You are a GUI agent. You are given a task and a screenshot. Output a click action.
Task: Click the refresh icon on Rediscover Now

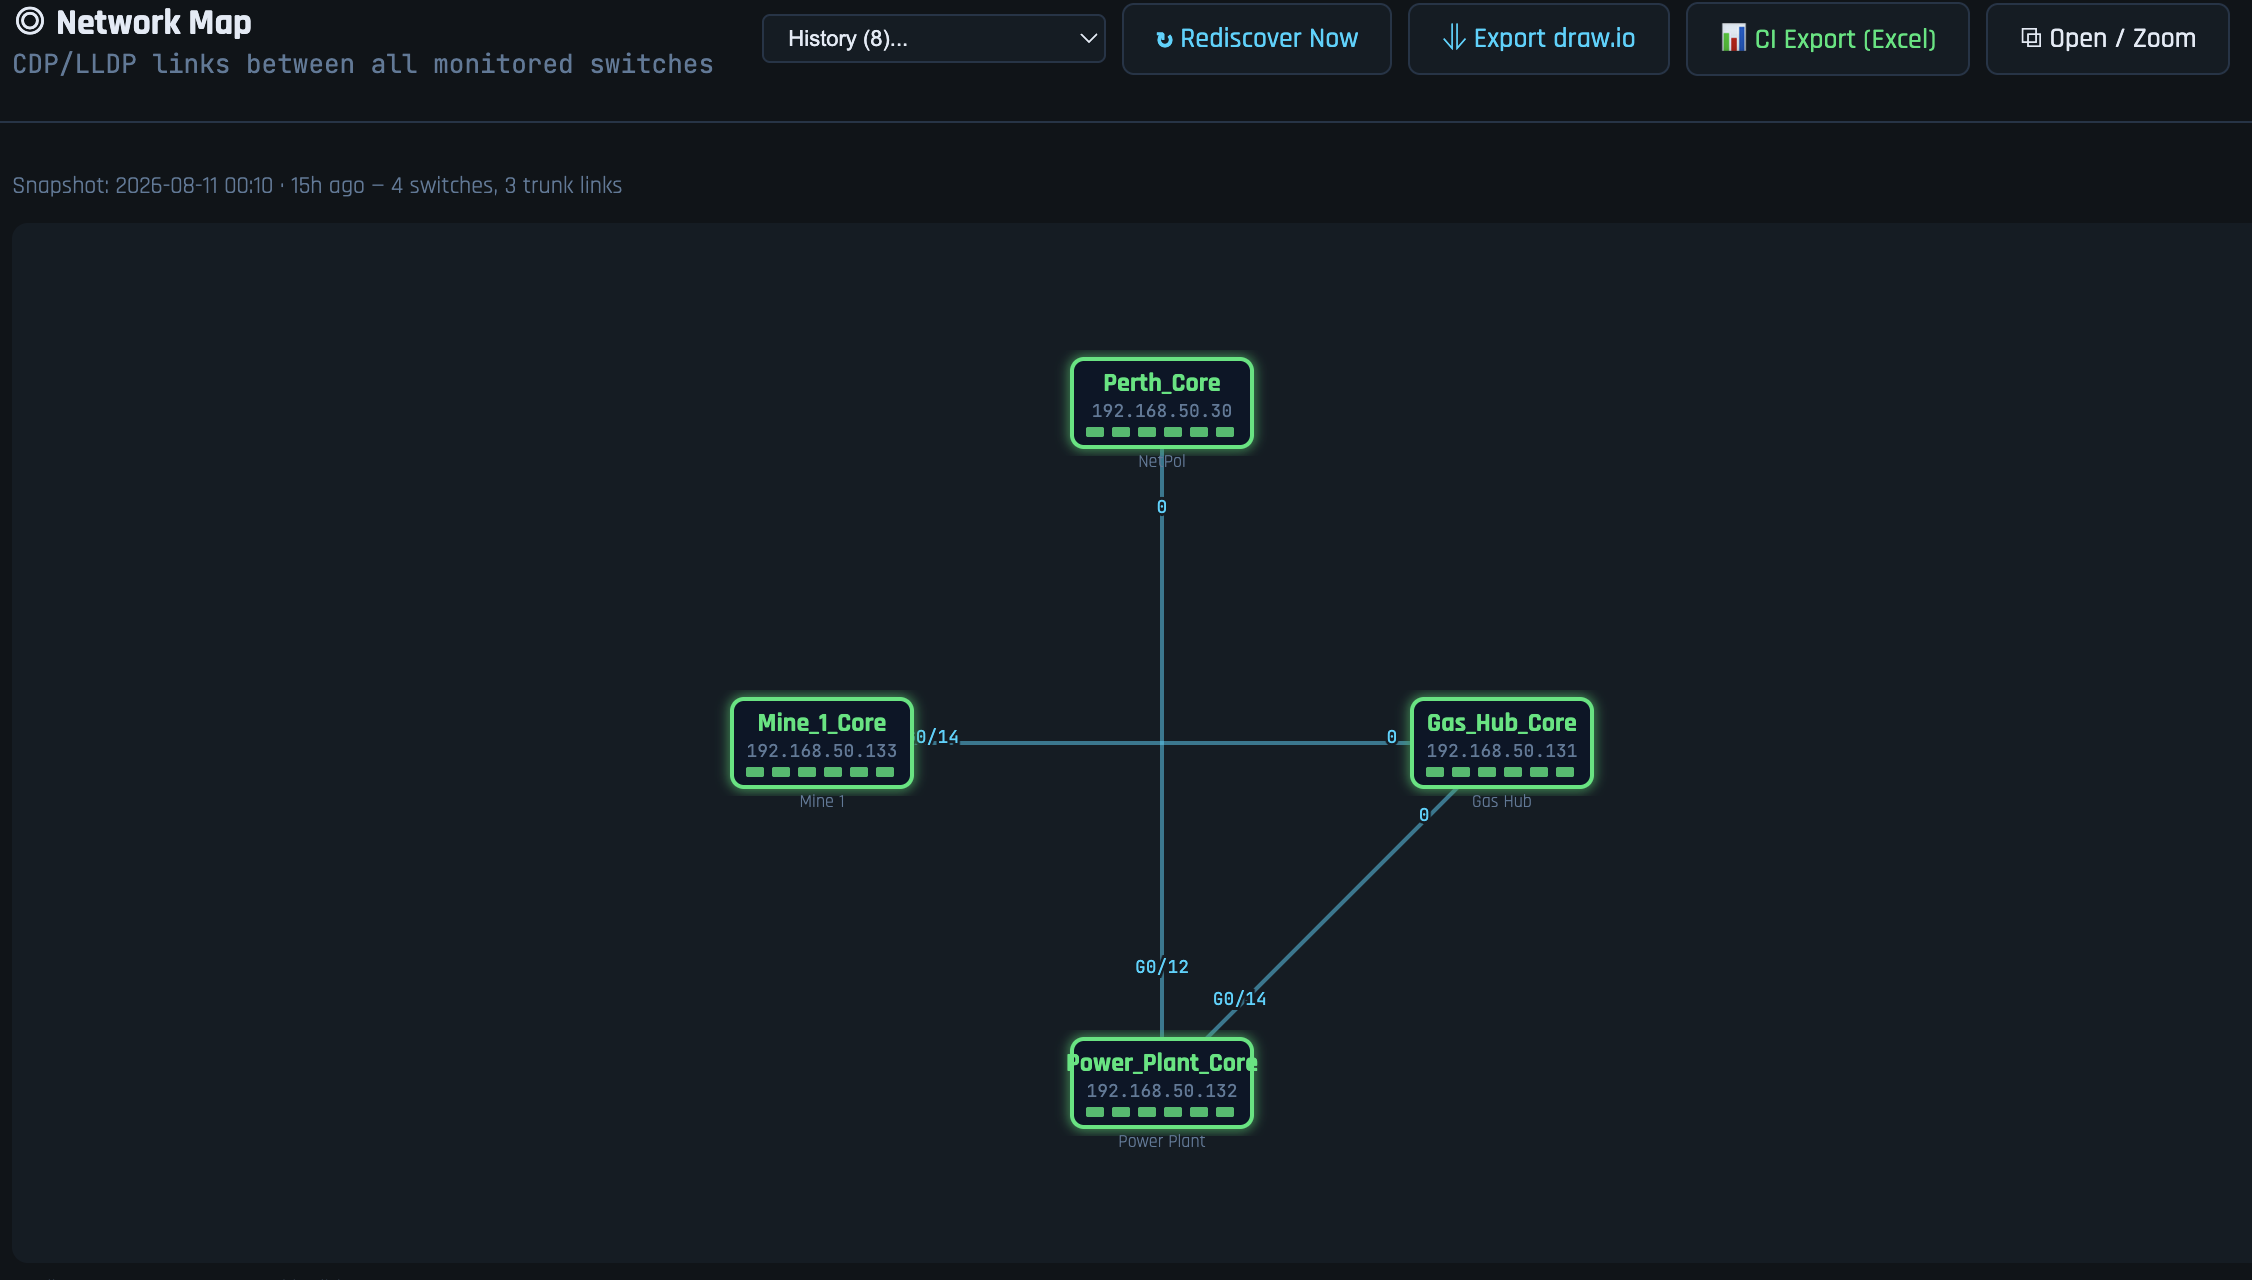coord(1164,39)
